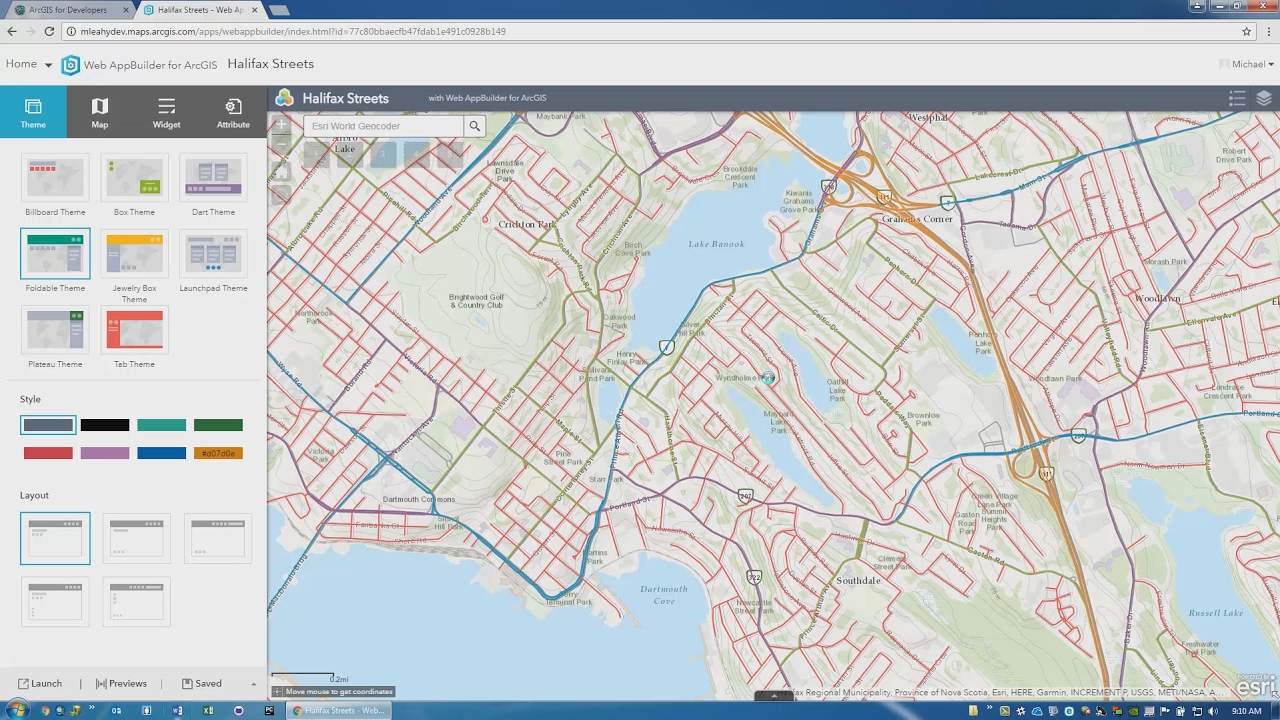This screenshot has width=1280, height=720.
Task: Open widget placeholder 2 on map
Action: pyautogui.click(x=349, y=154)
